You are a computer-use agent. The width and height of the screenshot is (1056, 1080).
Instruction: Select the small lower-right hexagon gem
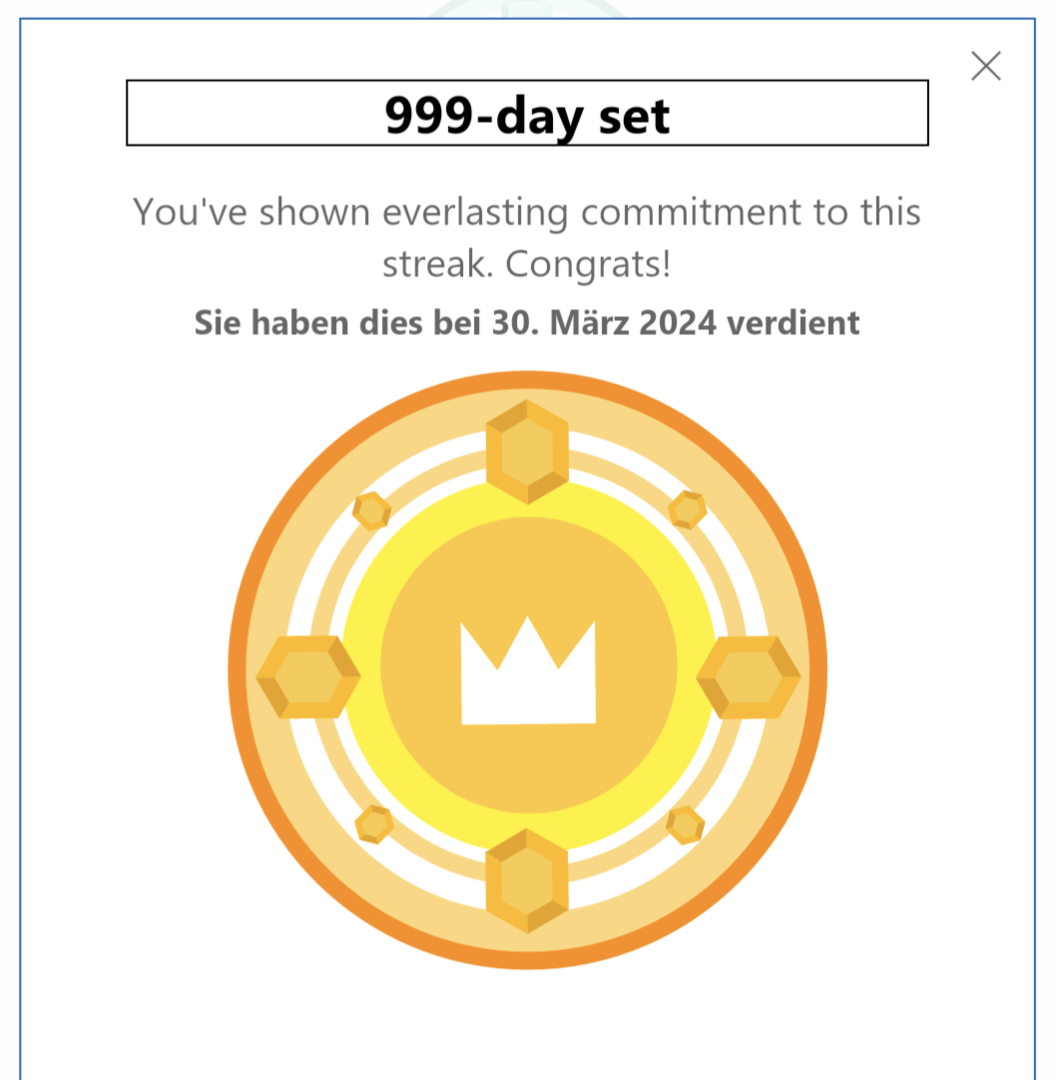(x=685, y=825)
